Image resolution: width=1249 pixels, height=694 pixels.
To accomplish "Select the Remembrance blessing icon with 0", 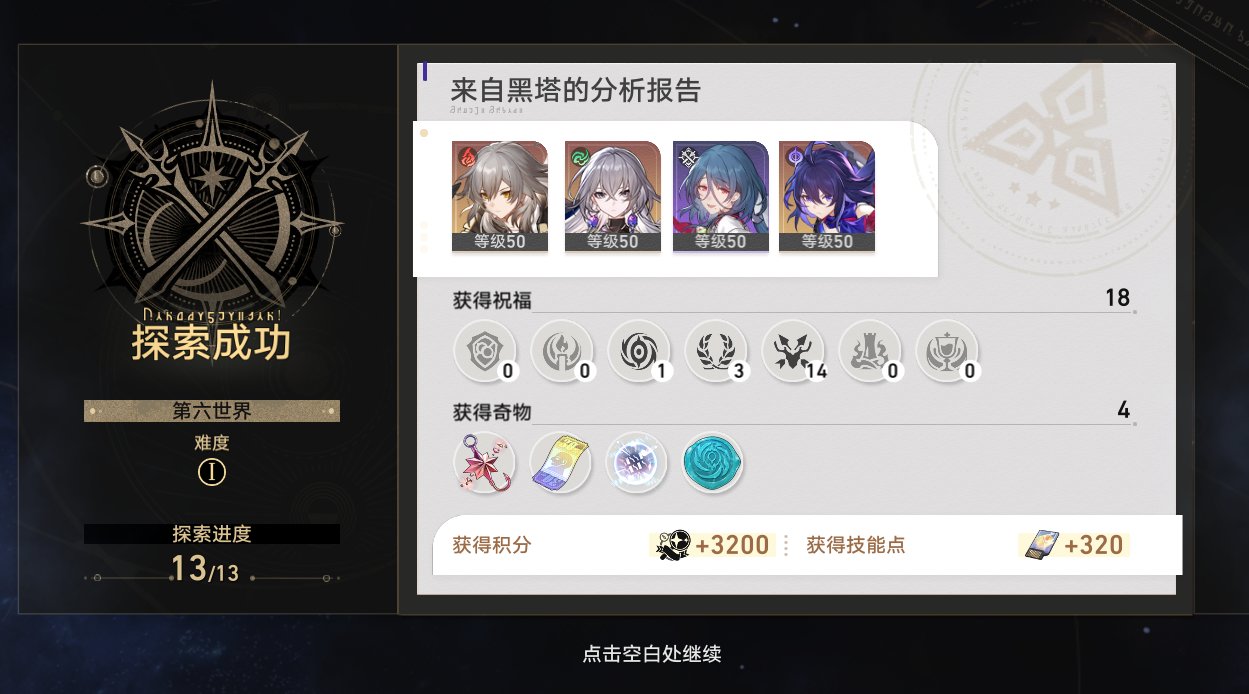I will pyautogui.click(x=562, y=351).
